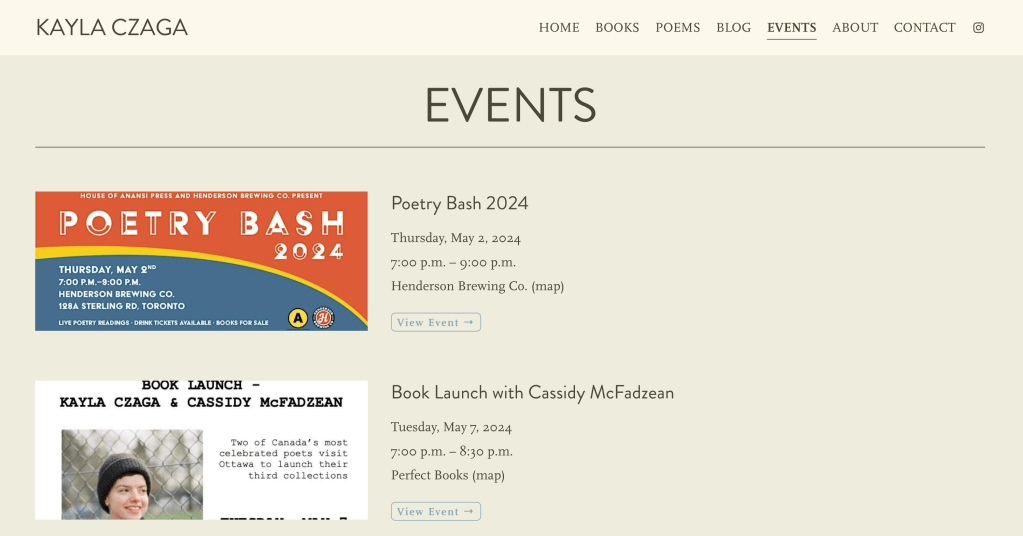Open the CONTACT page

[x=924, y=28]
